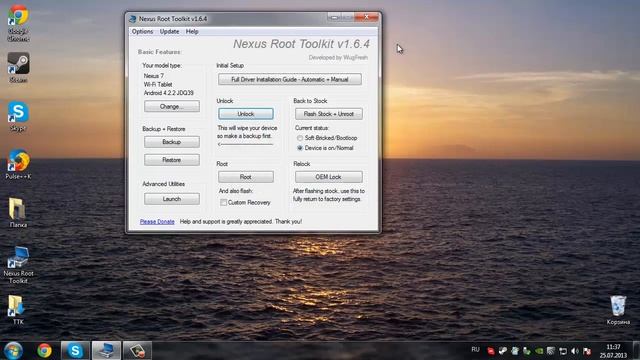Click the Backup button
The image size is (640, 360).
[172, 142]
